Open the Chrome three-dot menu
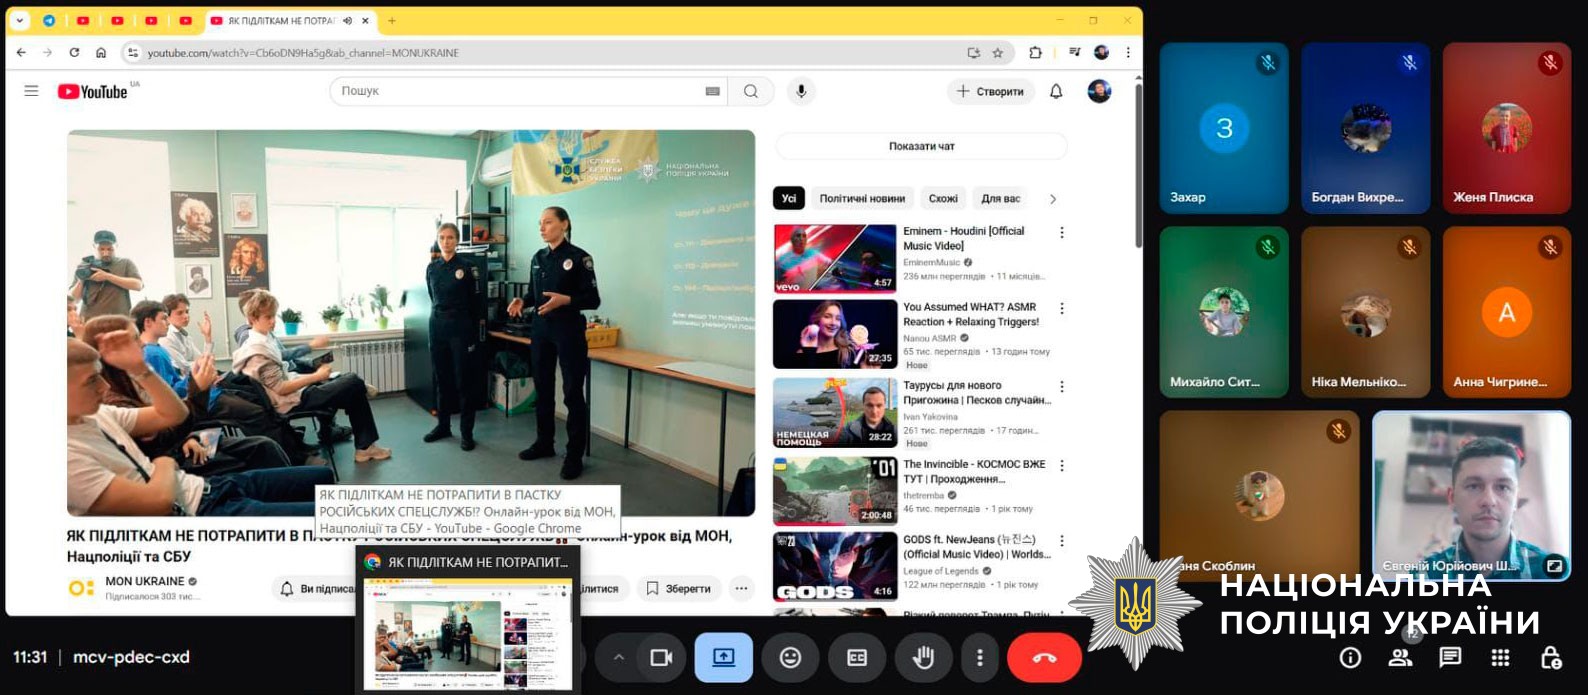1588x695 pixels. [1128, 52]
